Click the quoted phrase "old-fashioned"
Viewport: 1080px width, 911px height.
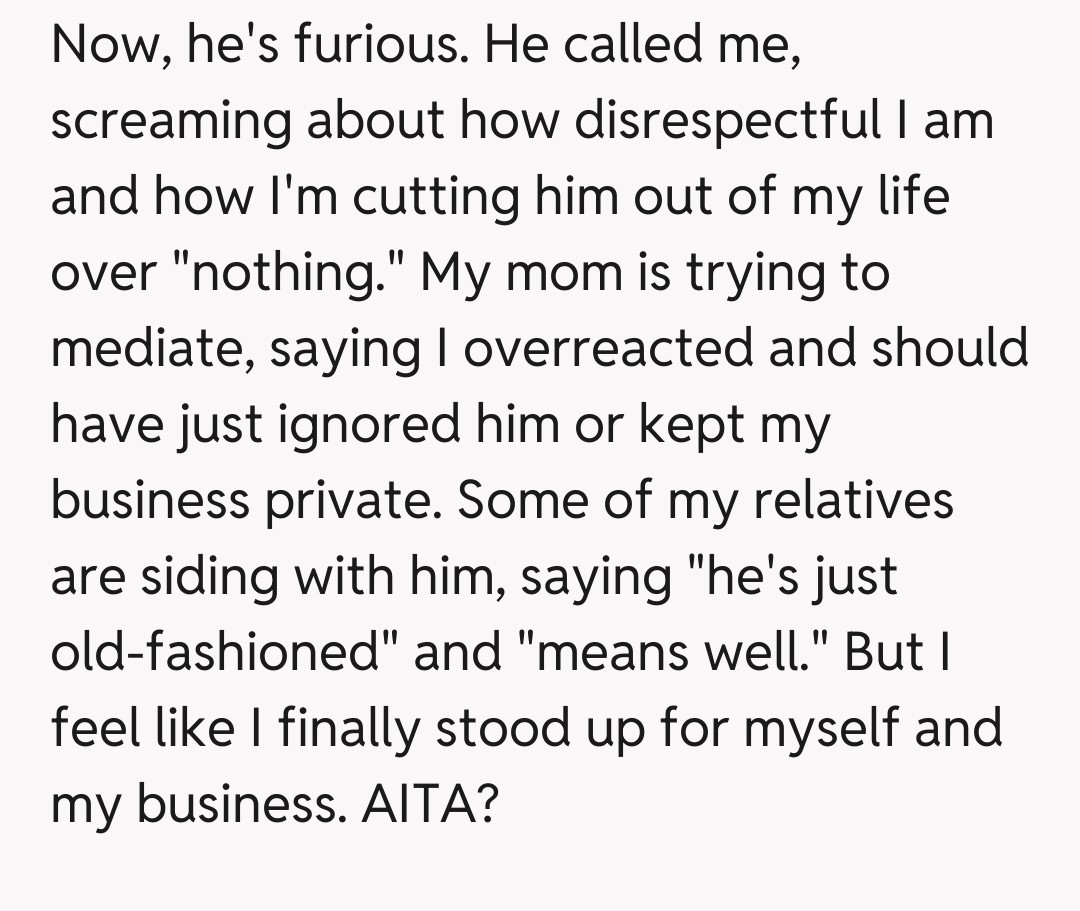(x=224, y=653)
